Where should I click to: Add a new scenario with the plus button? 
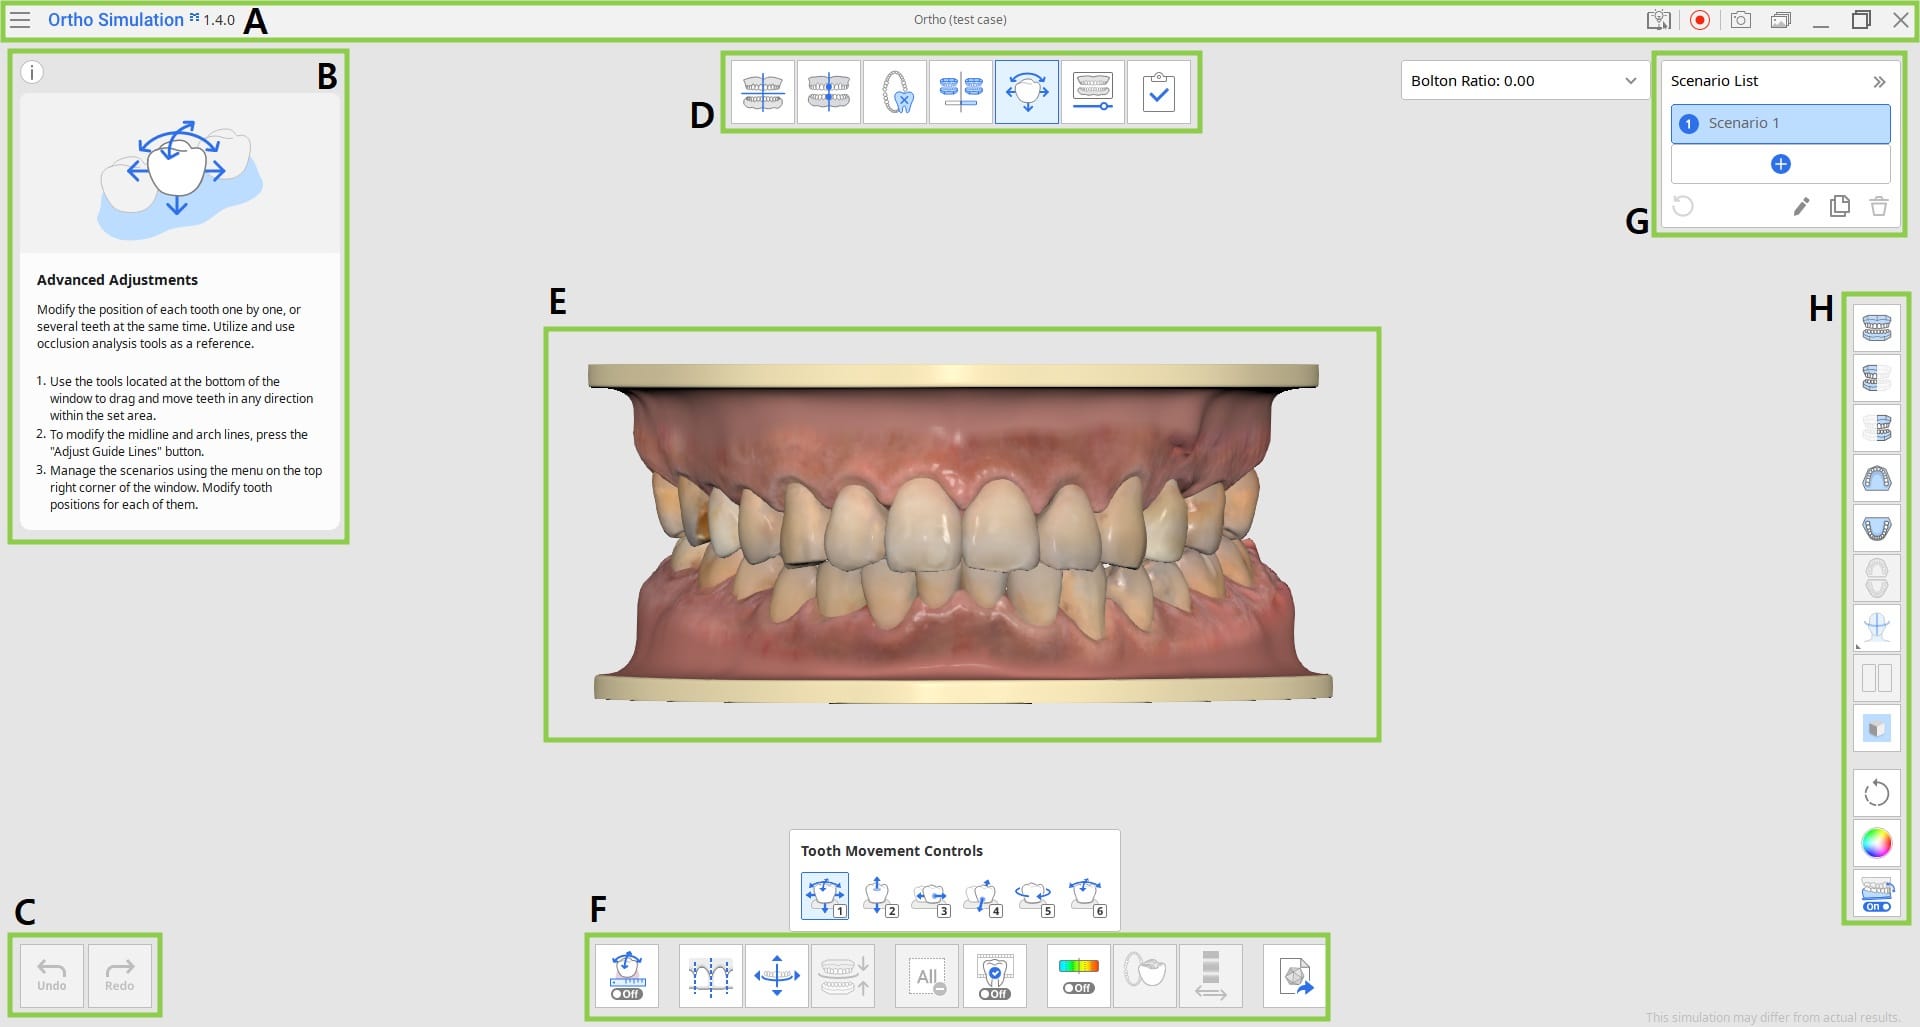click(1780, 164)
